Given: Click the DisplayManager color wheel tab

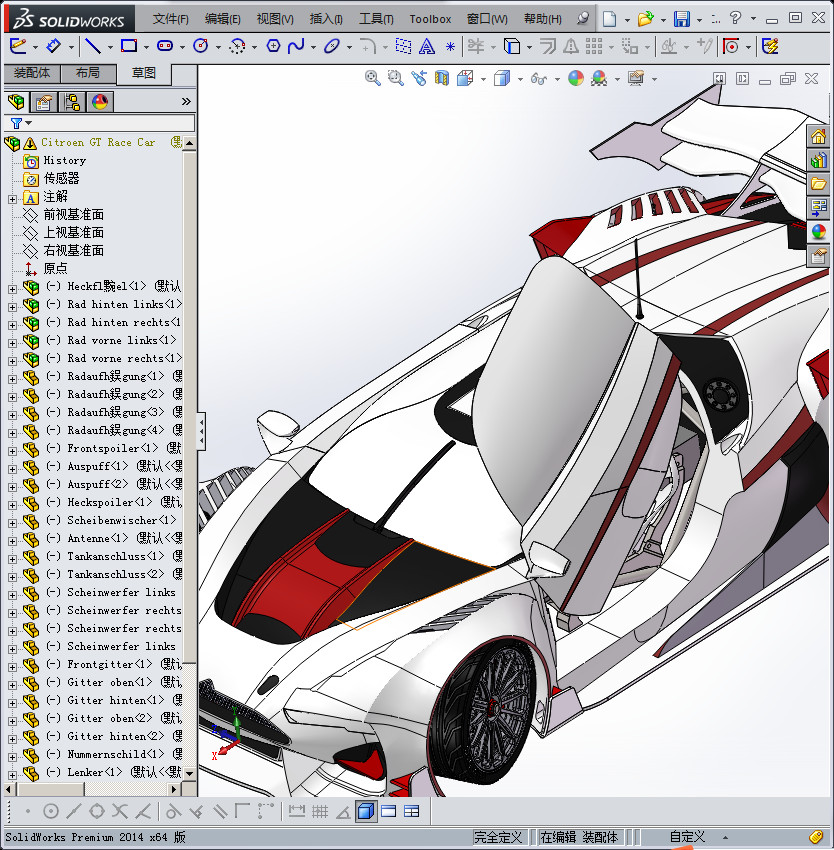Looking at the screenshot, I should [x=99, y=102].
